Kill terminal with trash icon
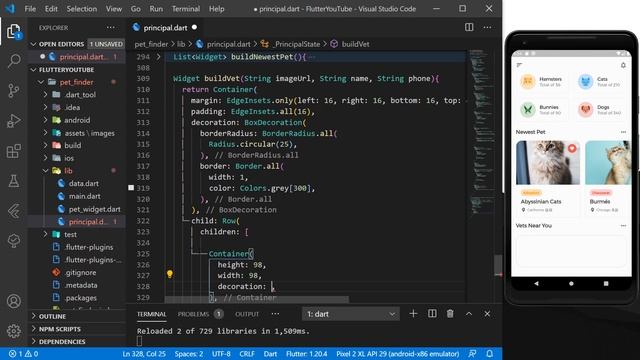 450,313
